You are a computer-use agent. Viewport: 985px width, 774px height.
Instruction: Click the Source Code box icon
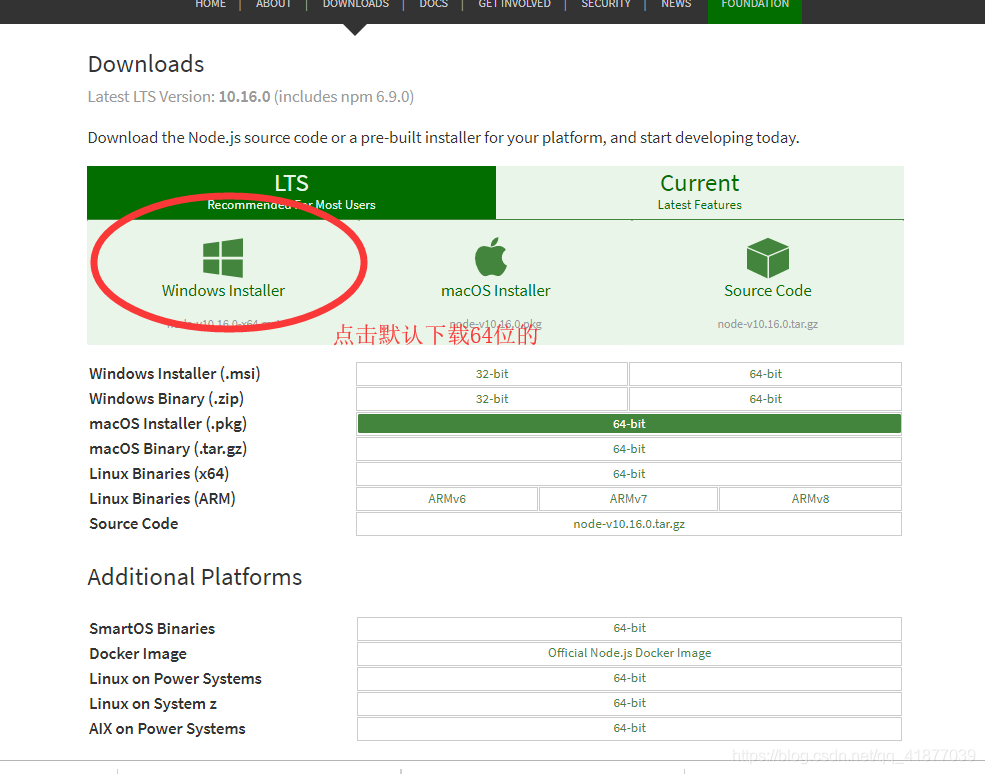[768, 258]
